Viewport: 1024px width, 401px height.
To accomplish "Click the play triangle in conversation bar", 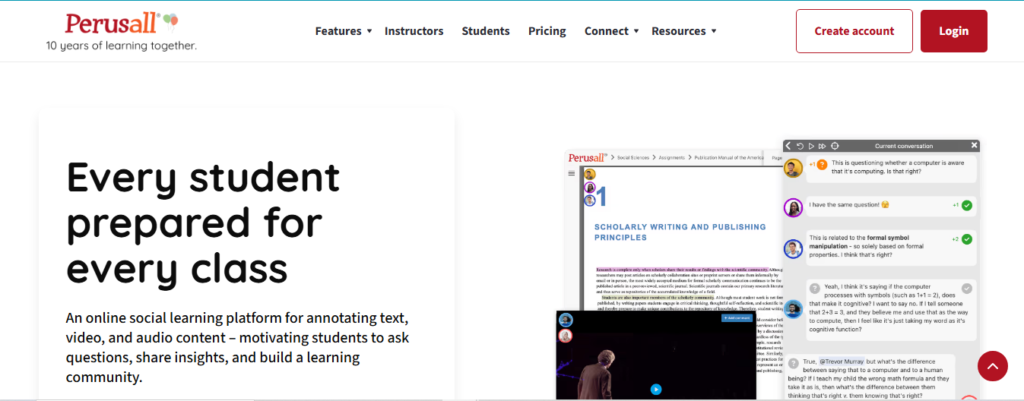I will pyautogui.click(x=811, y=146).
